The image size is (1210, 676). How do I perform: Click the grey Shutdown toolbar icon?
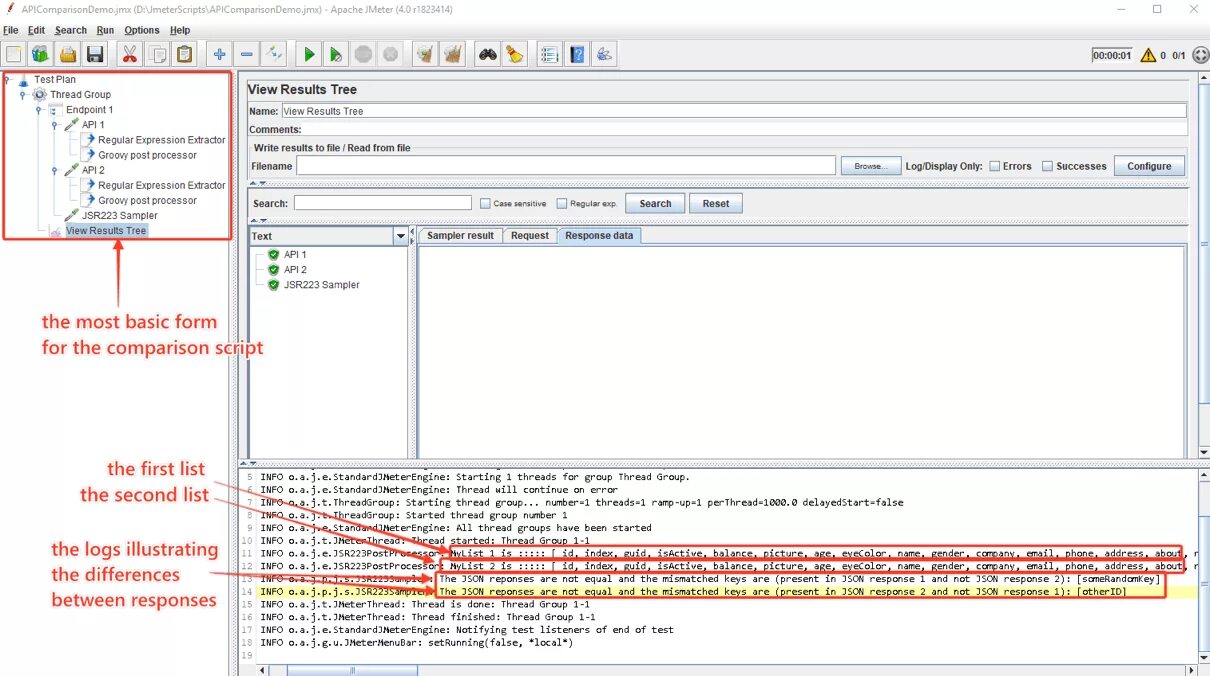pyautogui.click(x=390, y=54)
